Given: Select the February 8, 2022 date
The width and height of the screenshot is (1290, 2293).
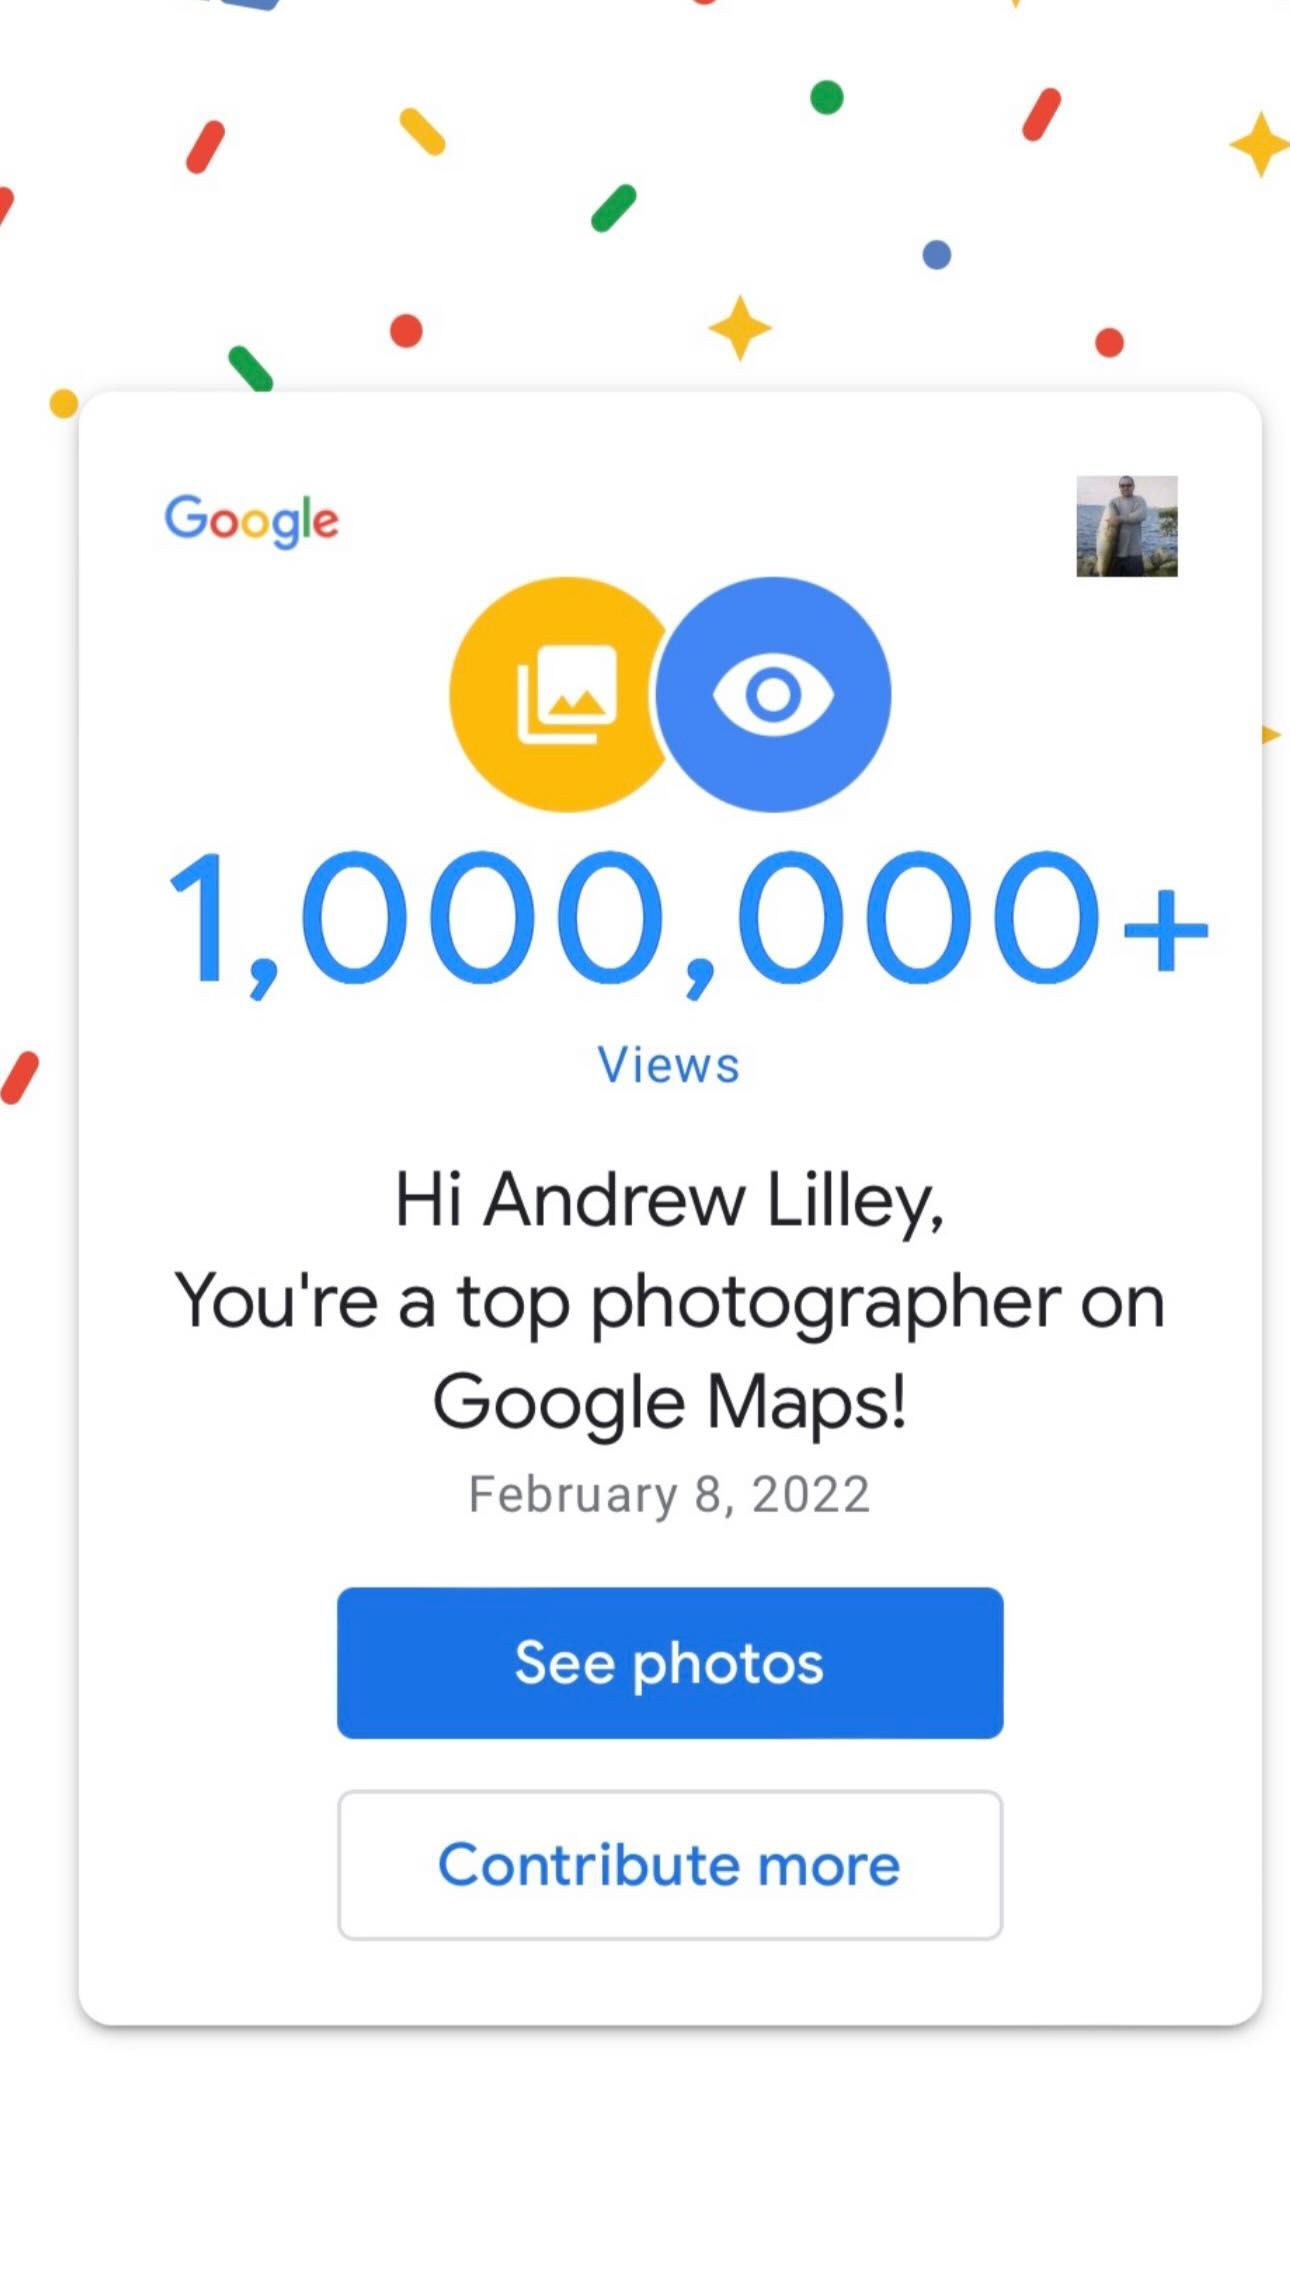Looking at the screenshot, I should coord(669,1495).
